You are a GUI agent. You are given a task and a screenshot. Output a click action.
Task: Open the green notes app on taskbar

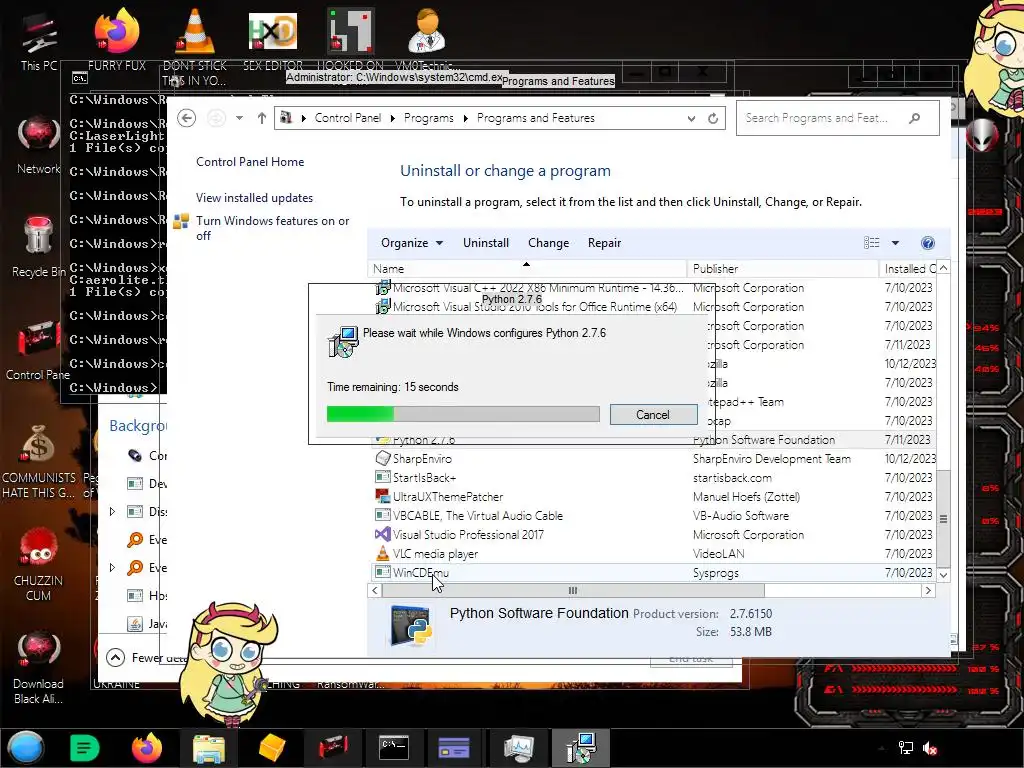[x=84, y=748]
